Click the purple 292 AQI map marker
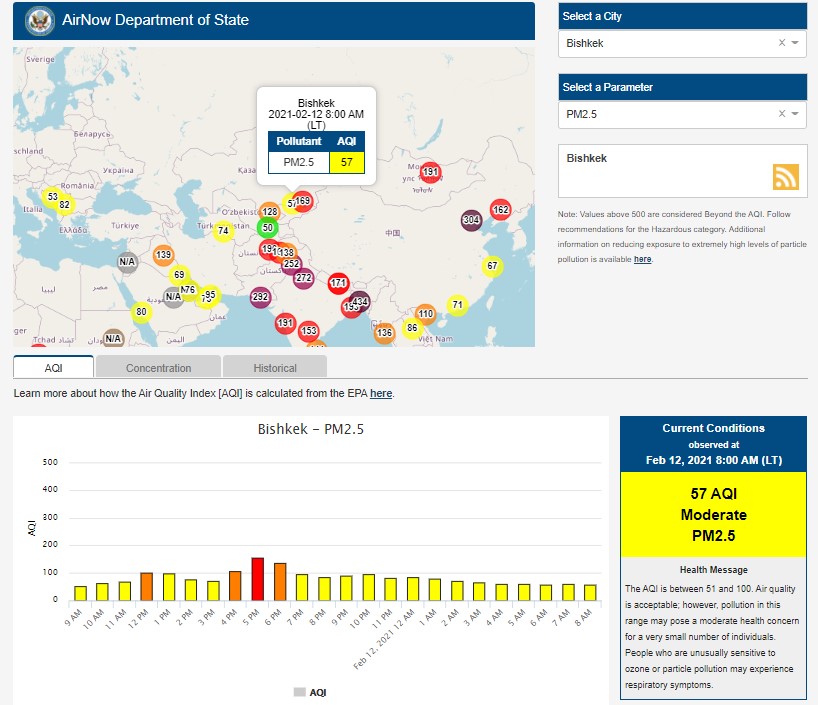 pyautogui.click(x=260, y=297)
